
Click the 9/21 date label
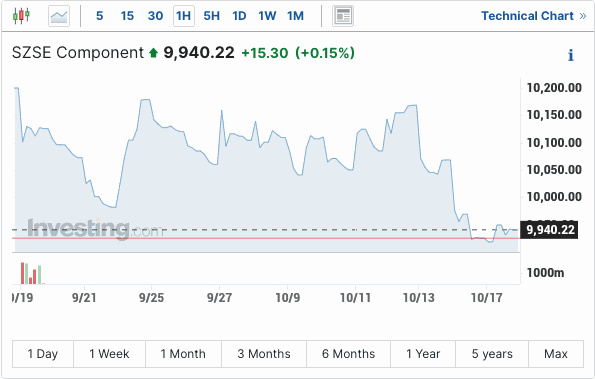[84, 297]
